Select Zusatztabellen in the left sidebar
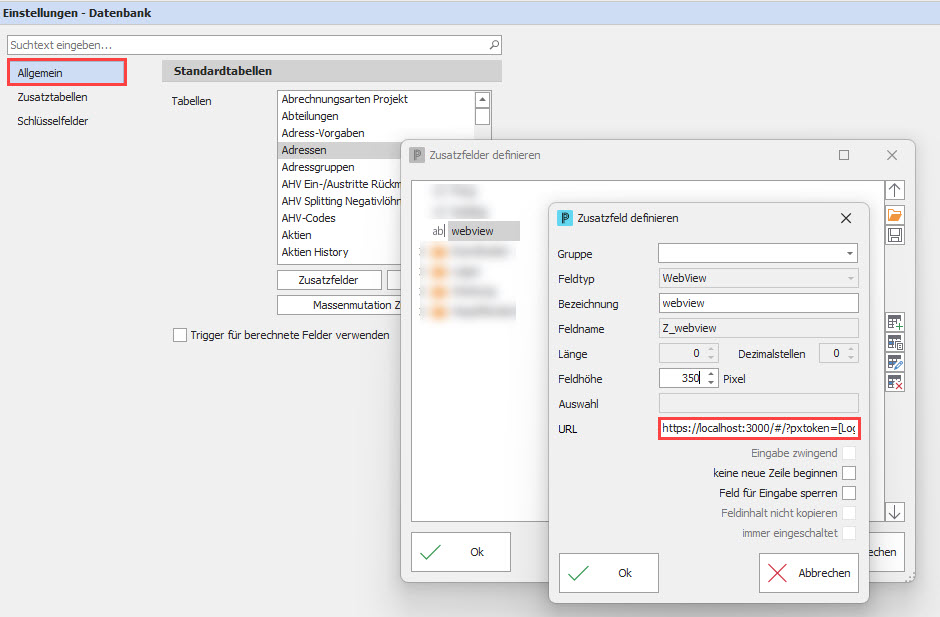This screenshot has height=617, width=940. point(52,97)
